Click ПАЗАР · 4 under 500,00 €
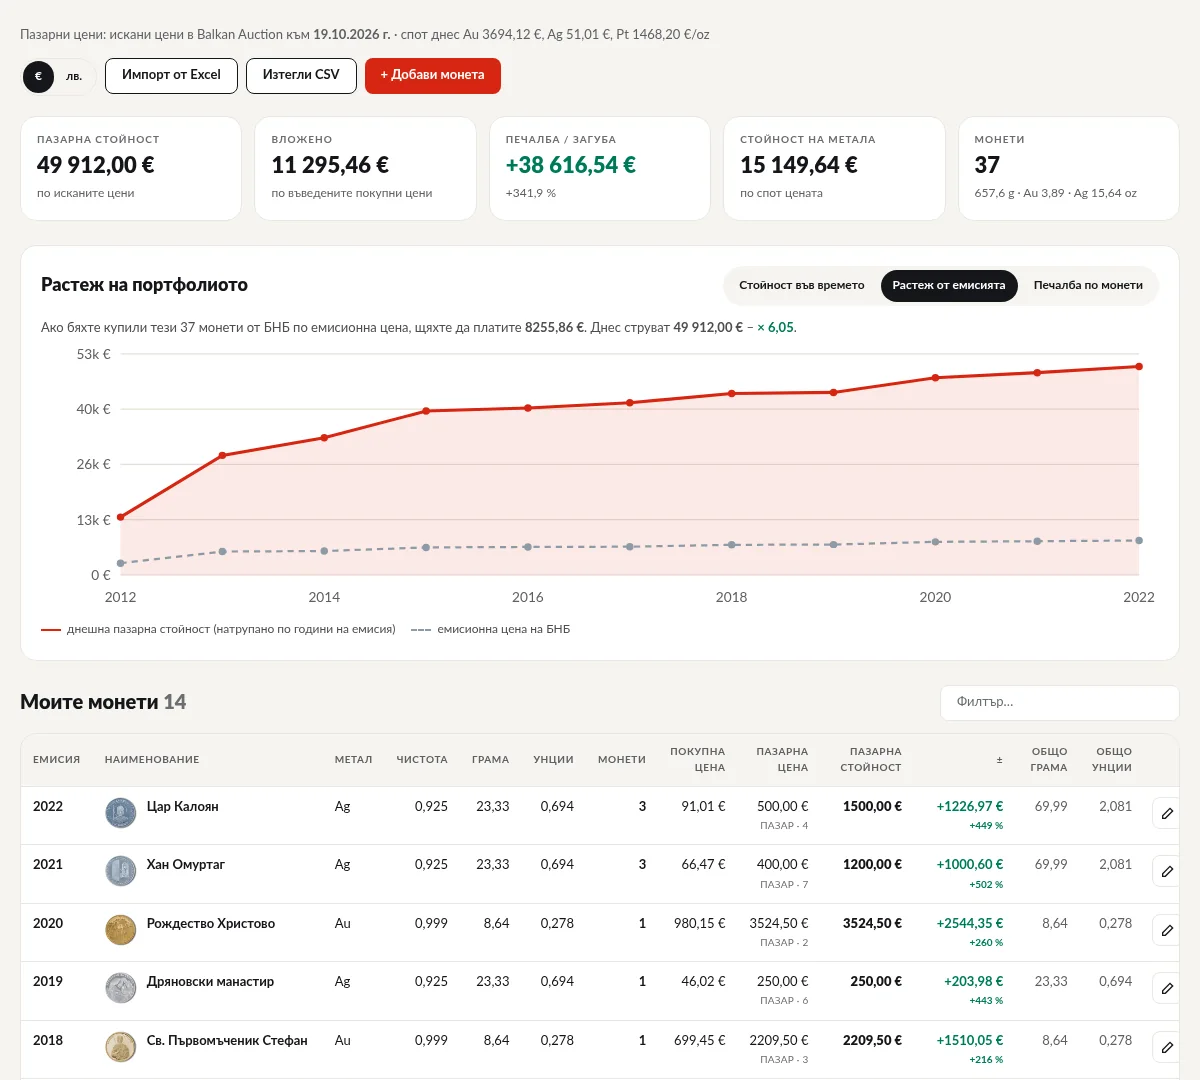The image size is (1200, 1080). click(784, 826)
